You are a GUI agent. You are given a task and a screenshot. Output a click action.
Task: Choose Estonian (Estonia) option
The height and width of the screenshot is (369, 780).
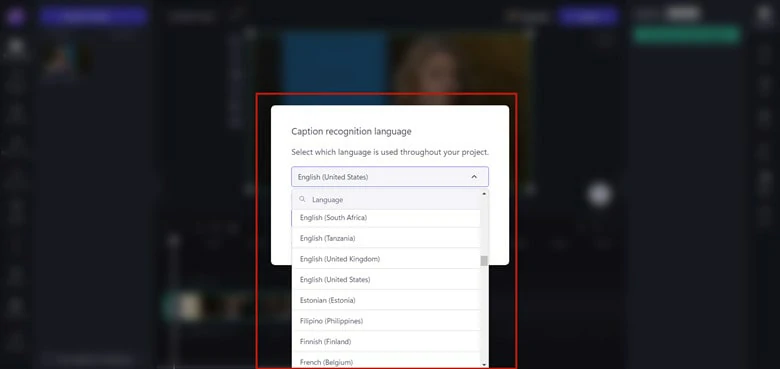(386, 300)
